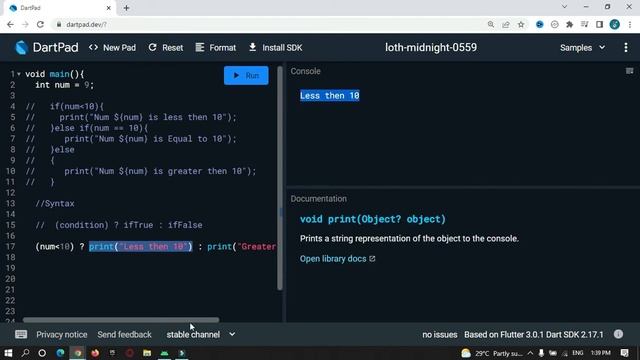This screenshot has width=640, height=360.
Task: Open DartPad three-dot overflow menu
Action: coord(626,48)
